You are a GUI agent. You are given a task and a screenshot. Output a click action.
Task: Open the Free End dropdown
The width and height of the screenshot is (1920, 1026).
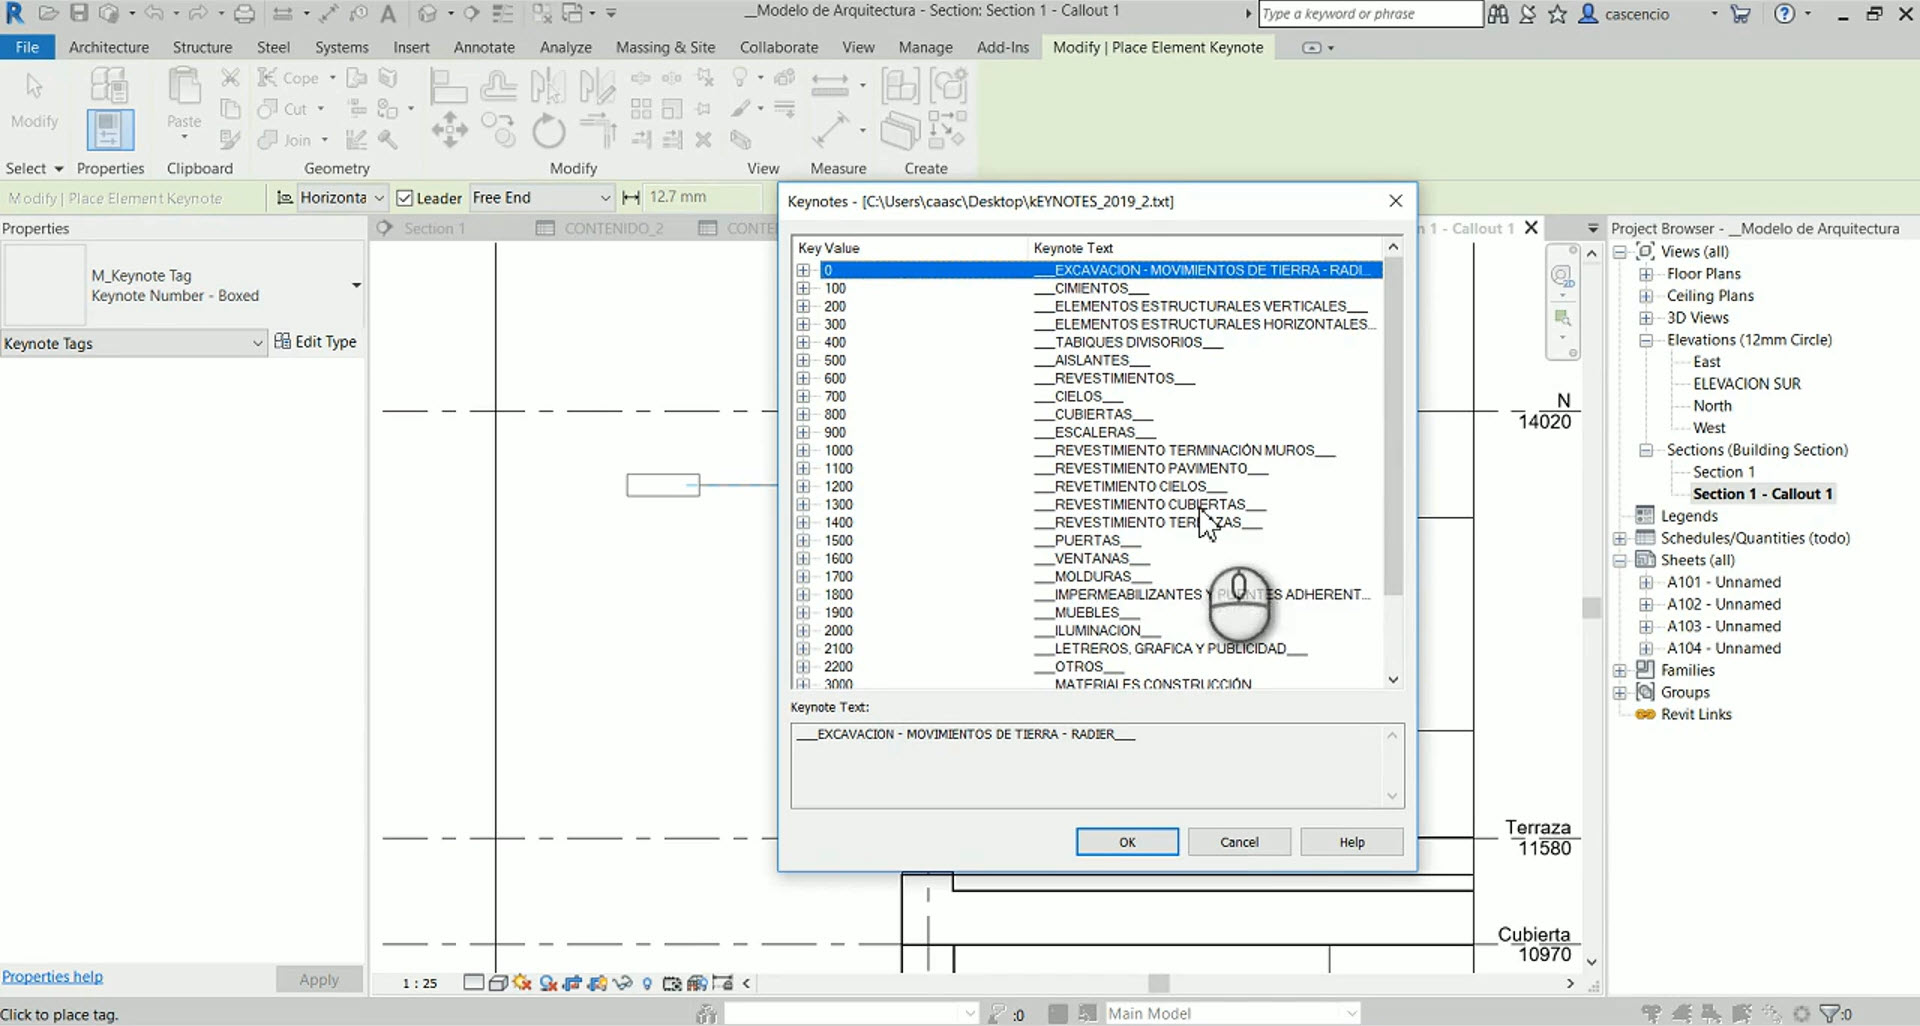605,197
